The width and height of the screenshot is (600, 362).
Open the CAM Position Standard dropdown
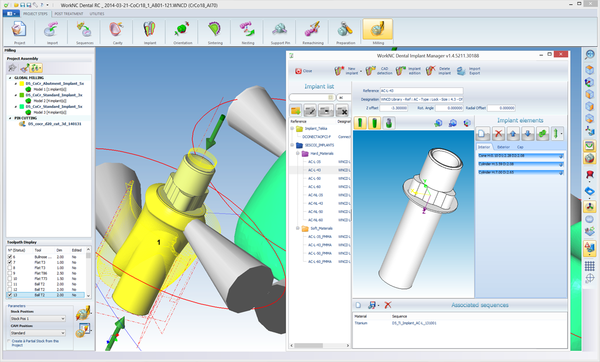(38, 333)
